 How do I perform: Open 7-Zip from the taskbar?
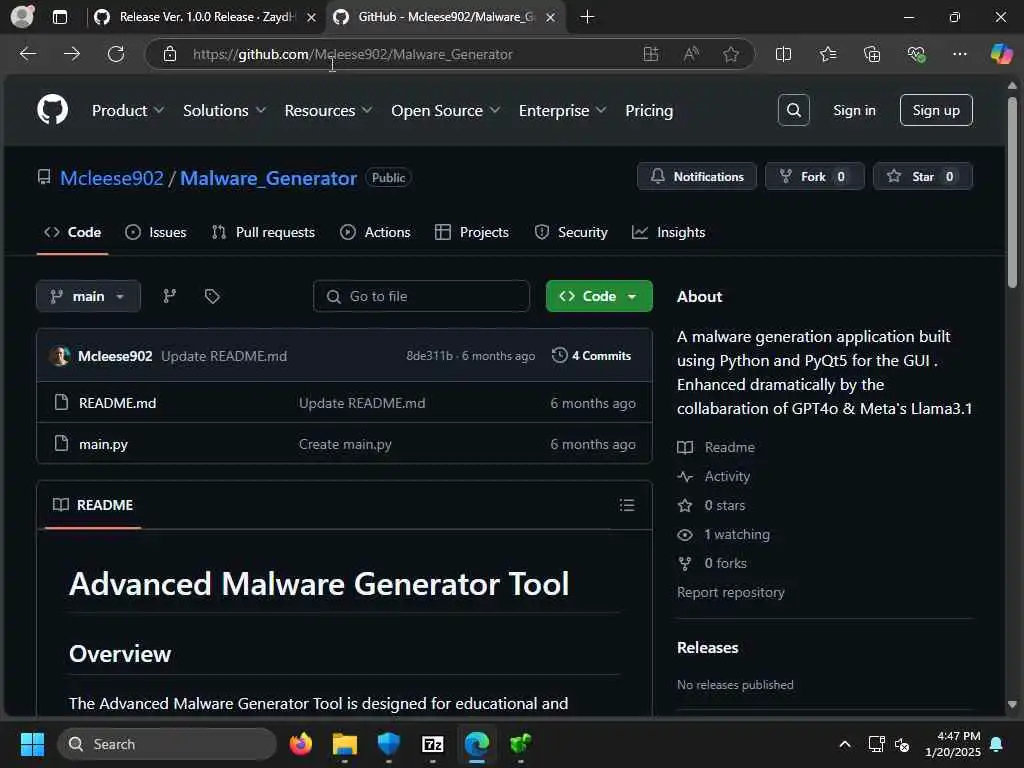[432, 744]
